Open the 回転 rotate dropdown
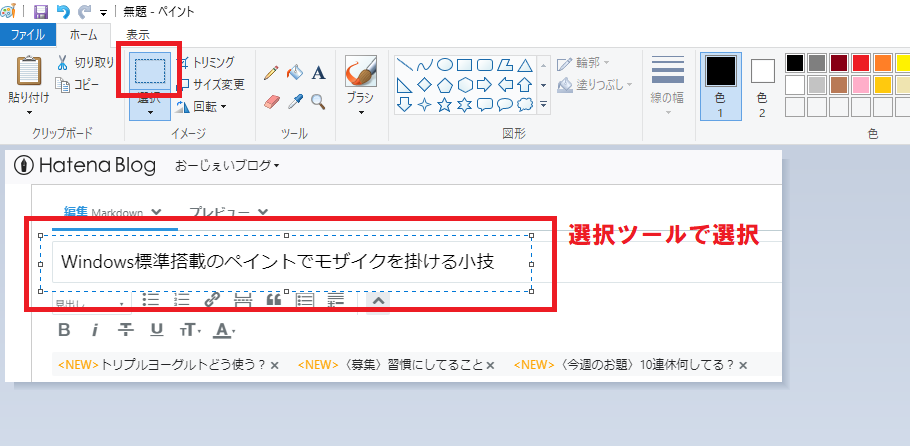Screen dimensions: 910x446 click(201, 107)
